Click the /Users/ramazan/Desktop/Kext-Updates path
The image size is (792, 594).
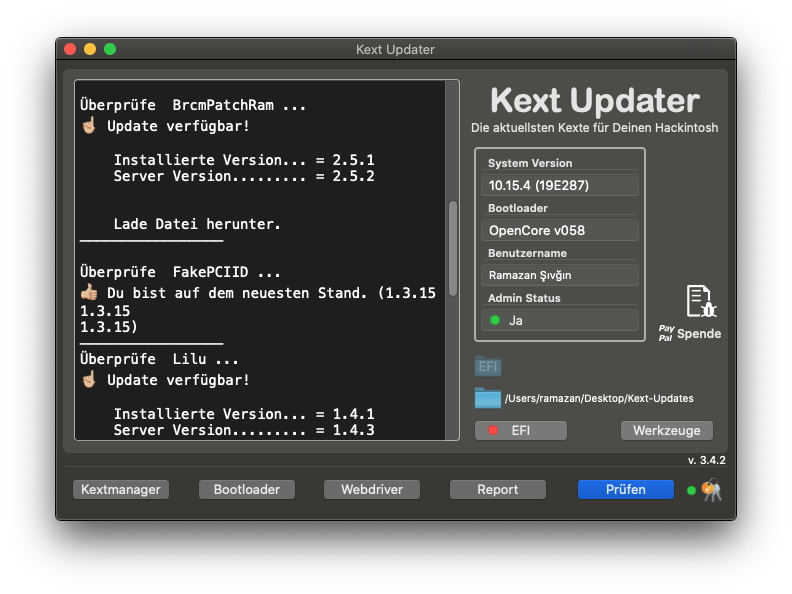(x=599, y=399)
